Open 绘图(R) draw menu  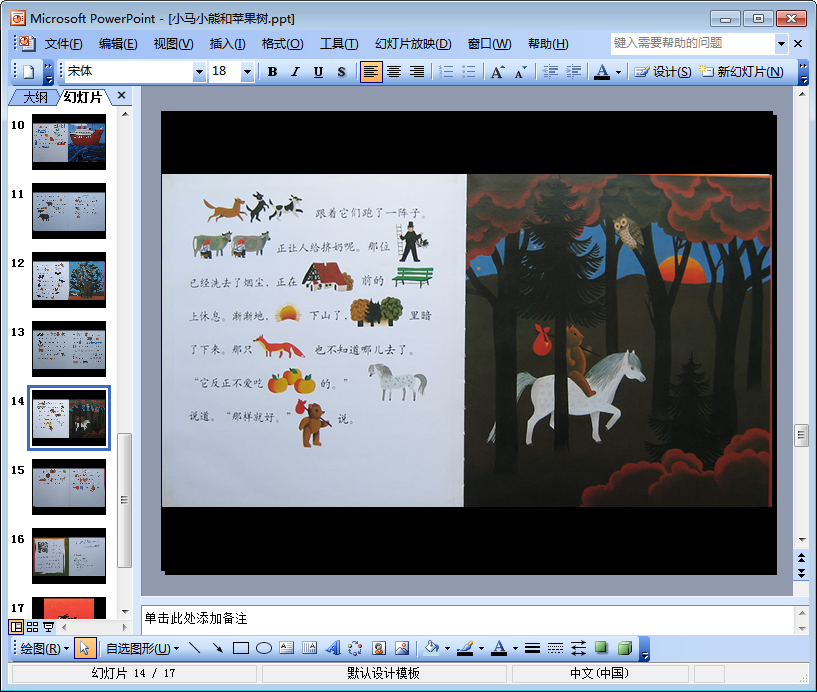click(44, 649)
